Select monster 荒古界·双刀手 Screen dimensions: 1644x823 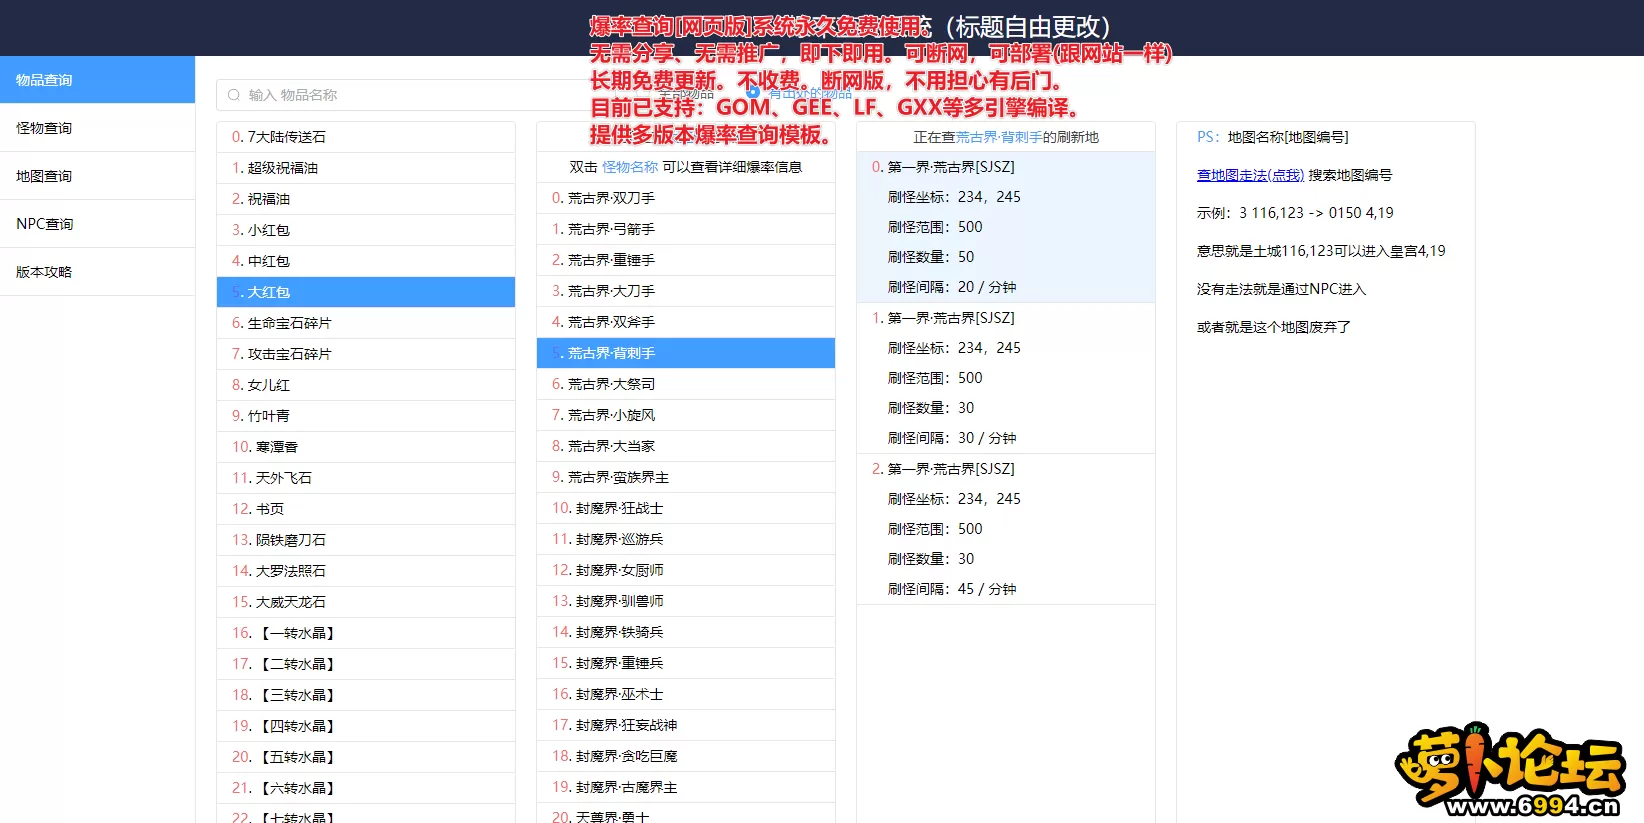pyautogui.click(x=686, y=198)
